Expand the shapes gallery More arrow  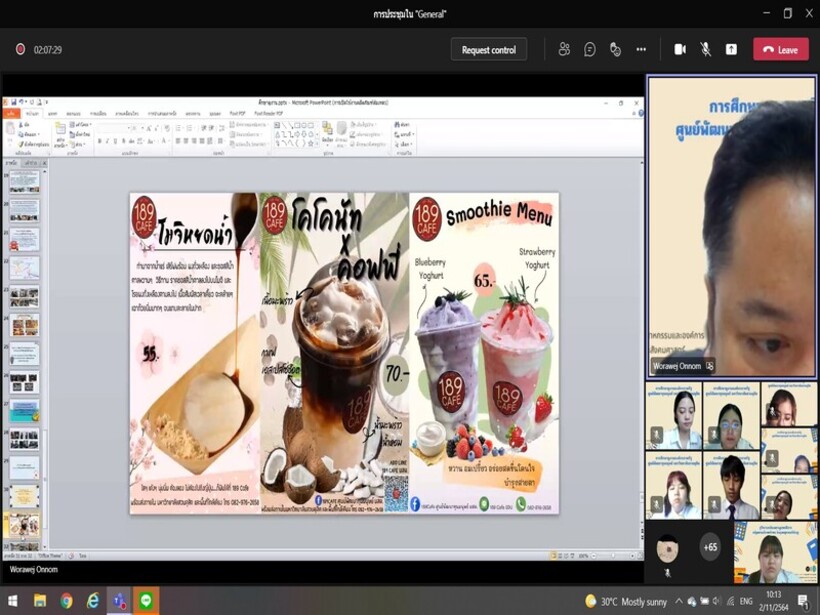[x=317, y=143]
